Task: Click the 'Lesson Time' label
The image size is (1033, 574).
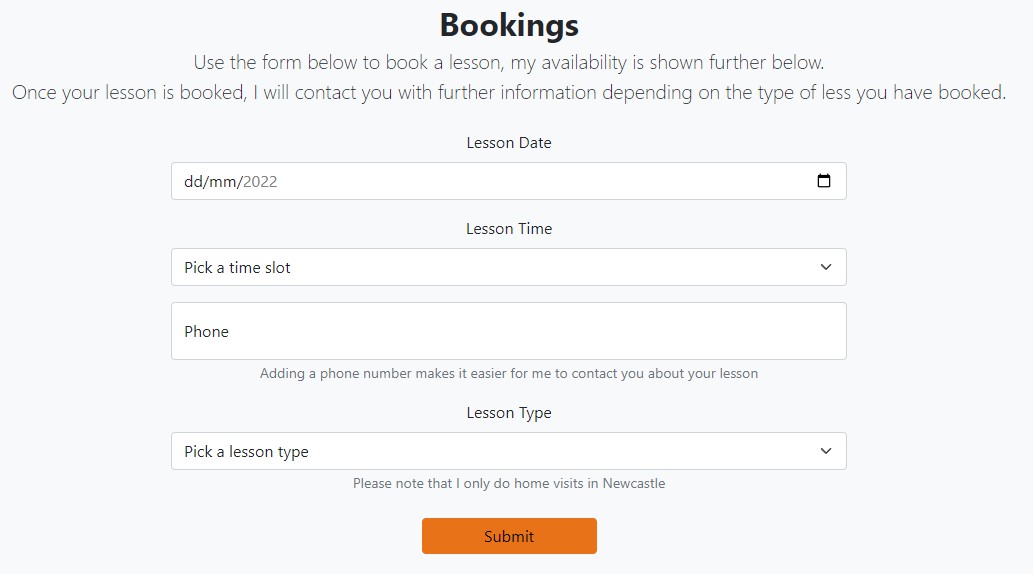Action: 509,229
